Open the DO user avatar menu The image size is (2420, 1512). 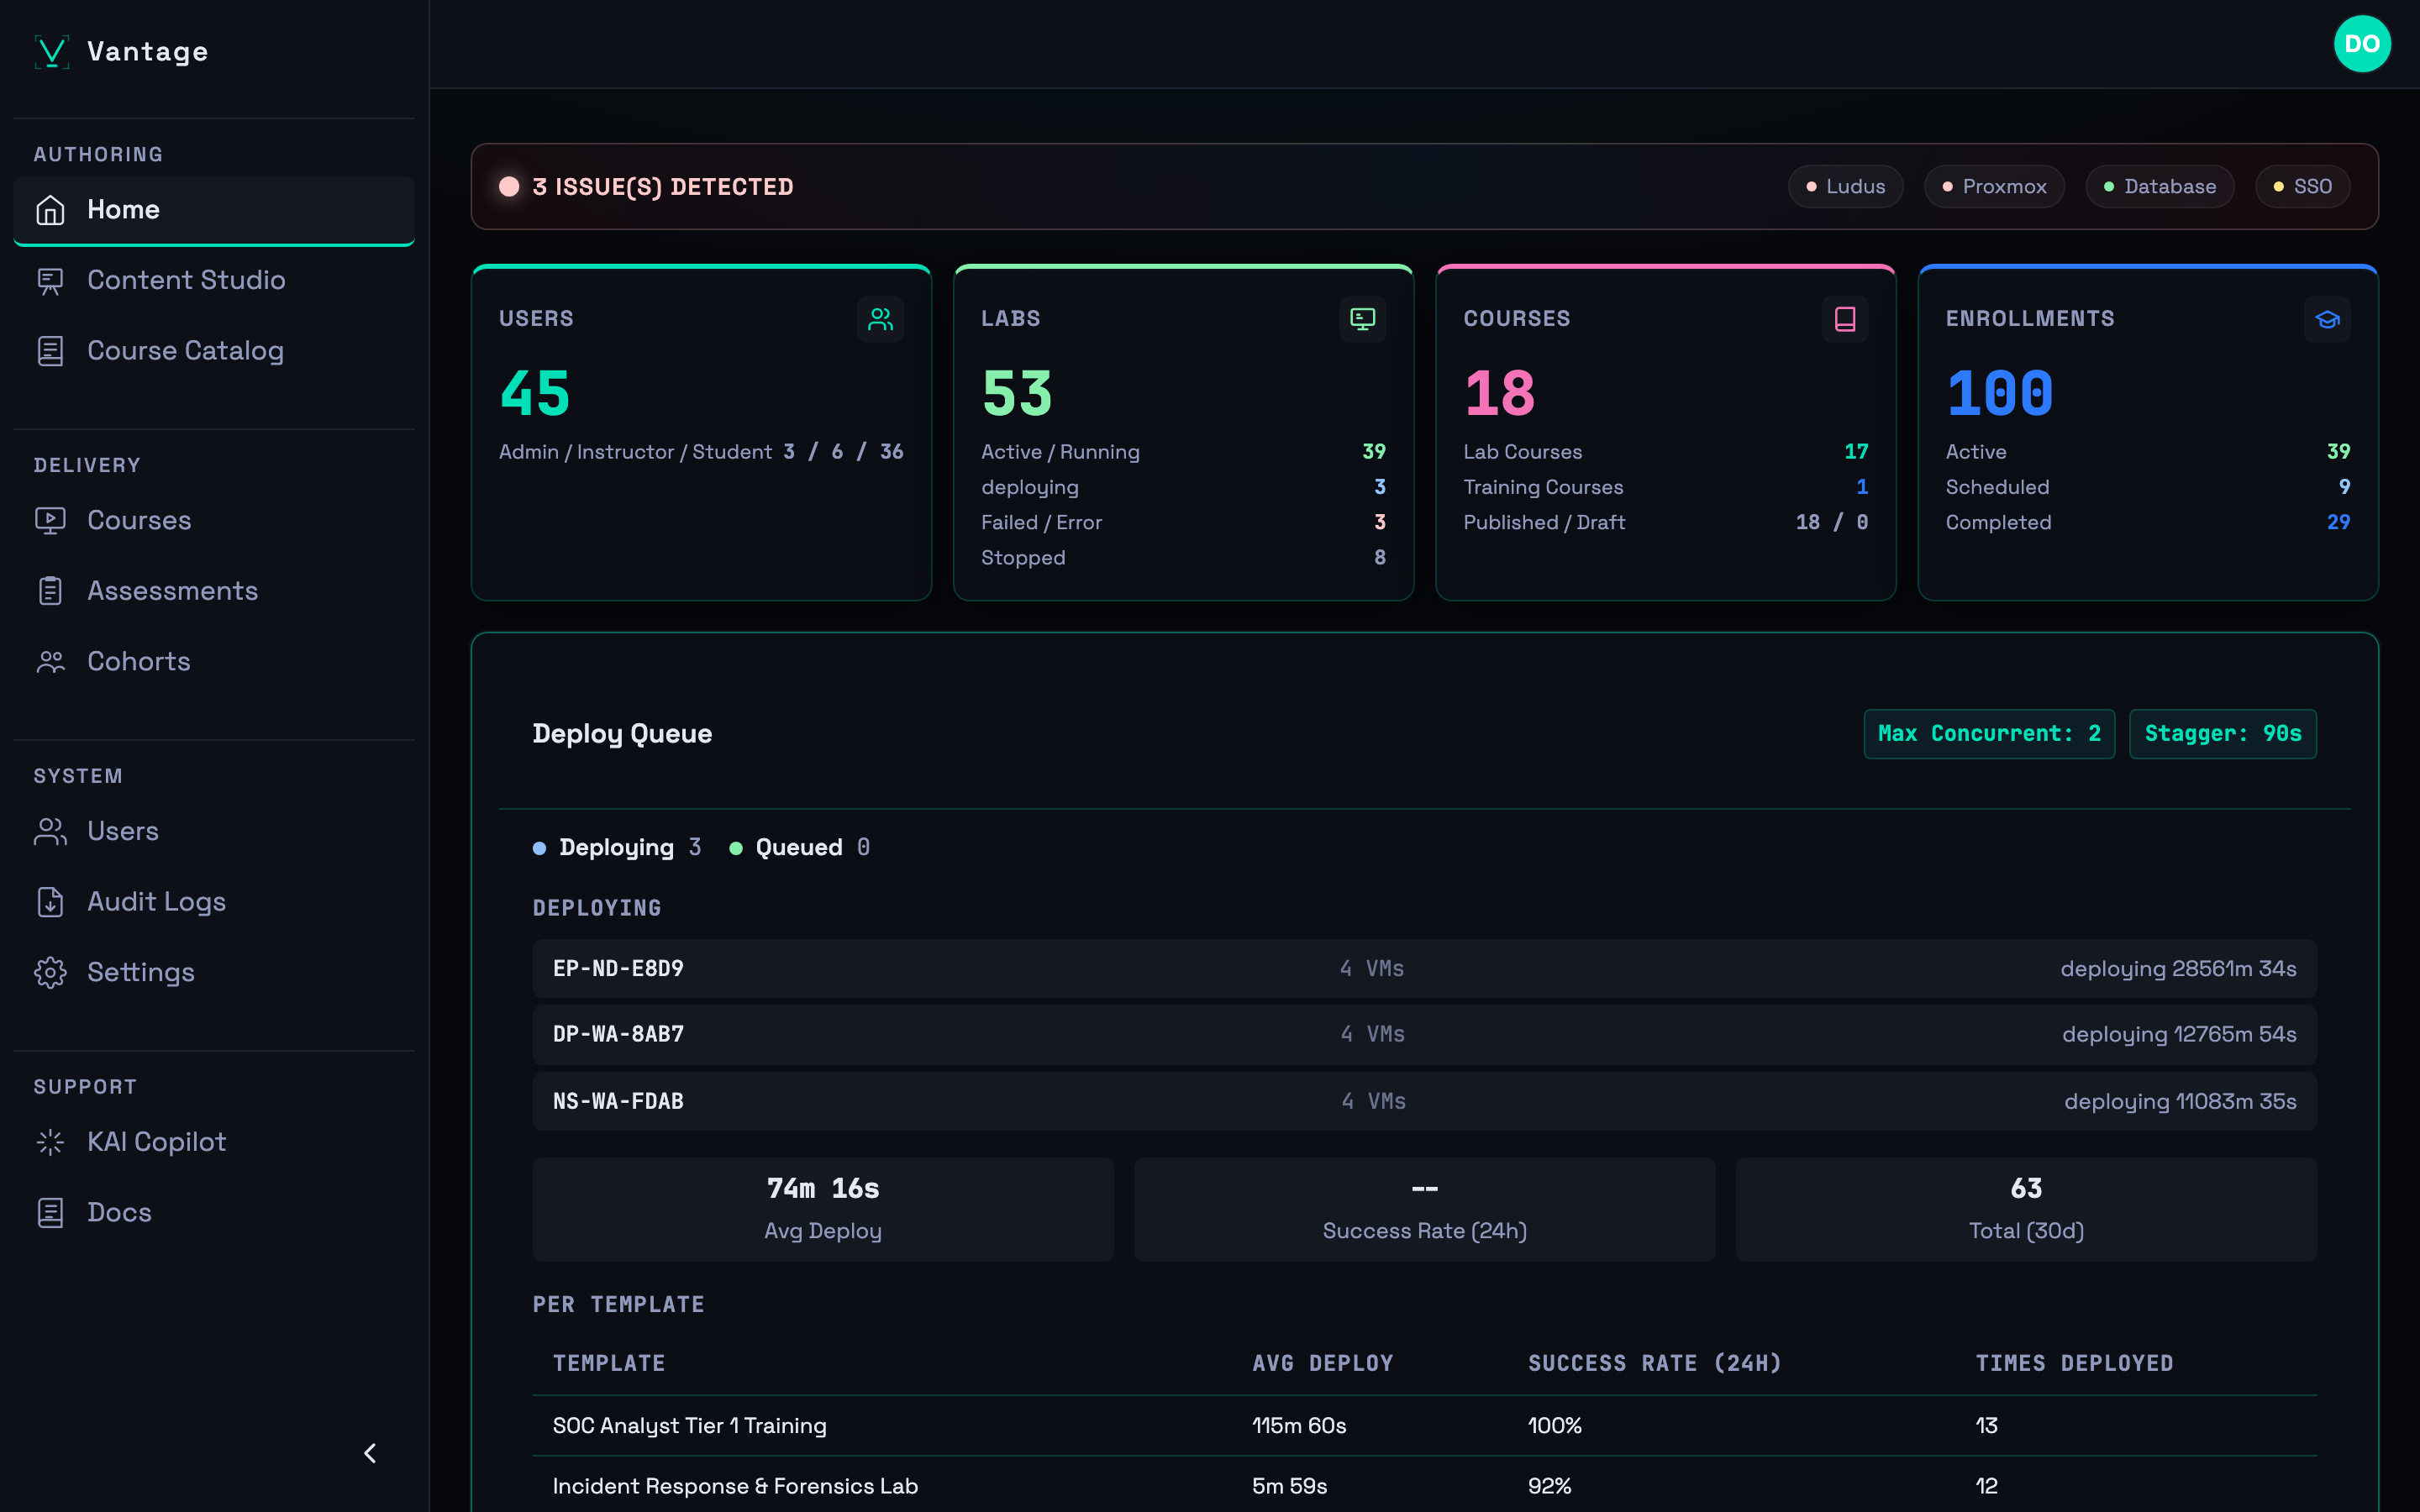(2362, 44)
